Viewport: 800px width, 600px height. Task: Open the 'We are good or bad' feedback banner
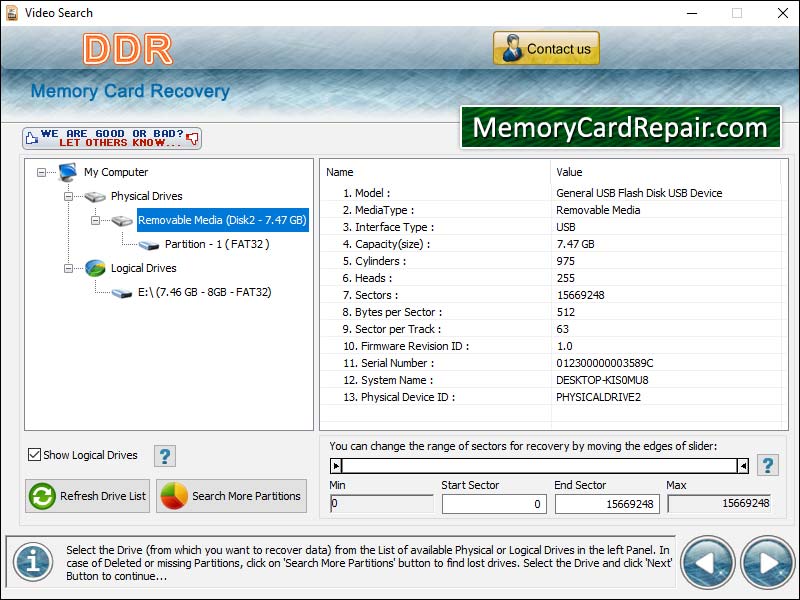pyautogui.click(x=112, y=138)
